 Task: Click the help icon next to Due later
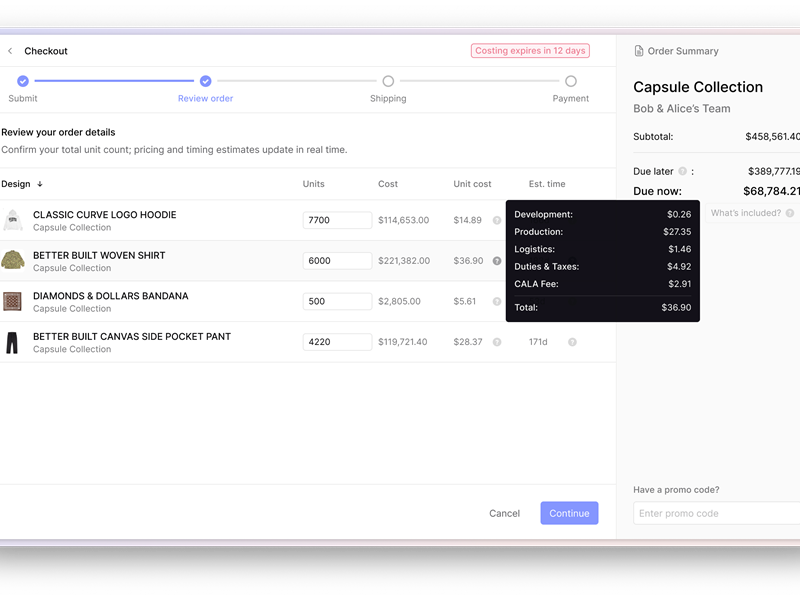[x=682, y=171]
